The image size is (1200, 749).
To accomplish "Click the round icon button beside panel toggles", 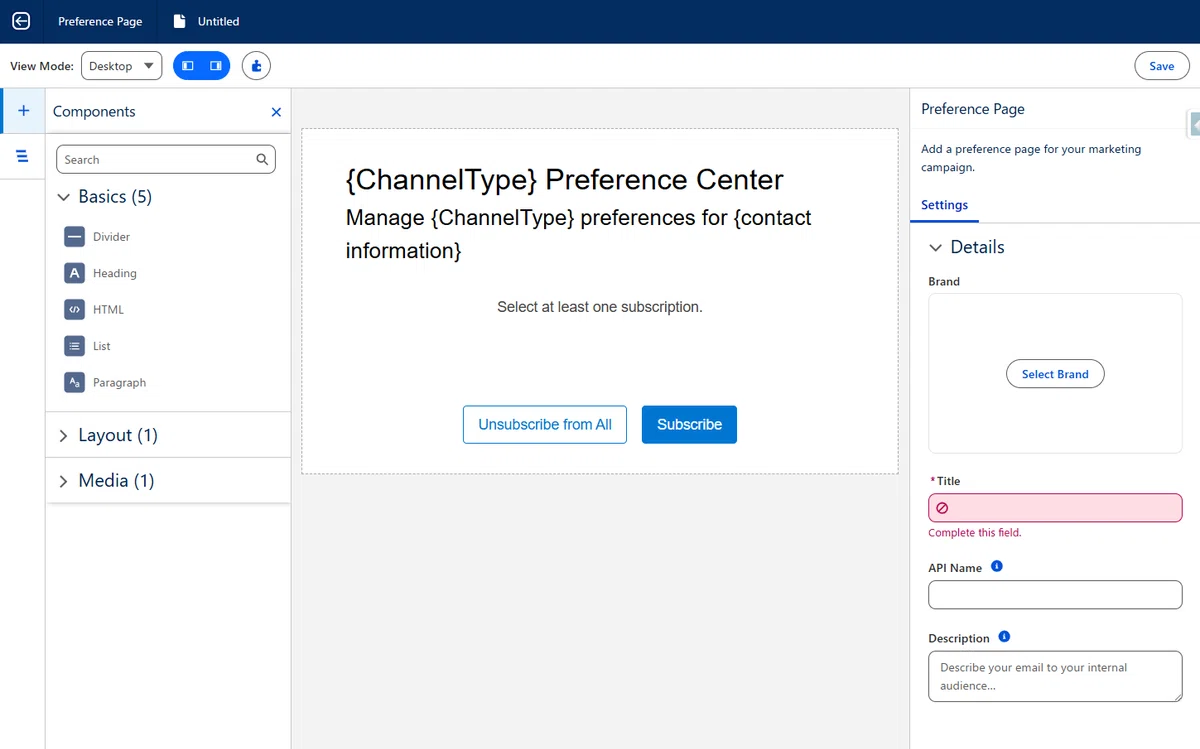I will (256, 66).
